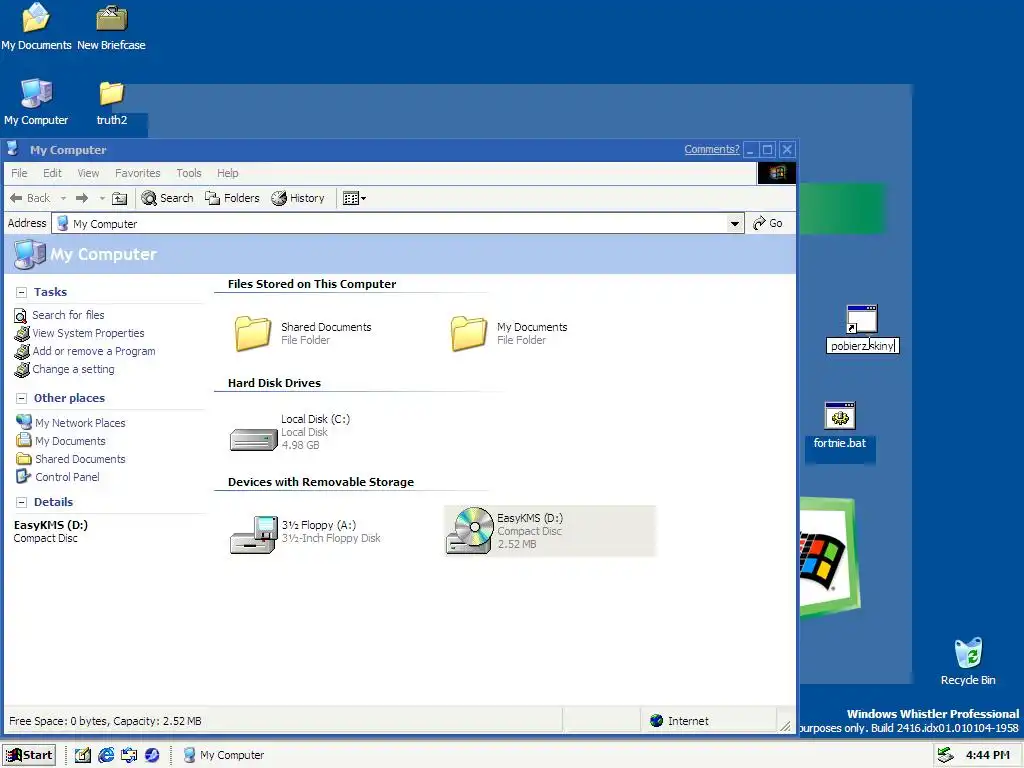
Task: Click Add or remove a Program
Action: (x=85, y=351)
